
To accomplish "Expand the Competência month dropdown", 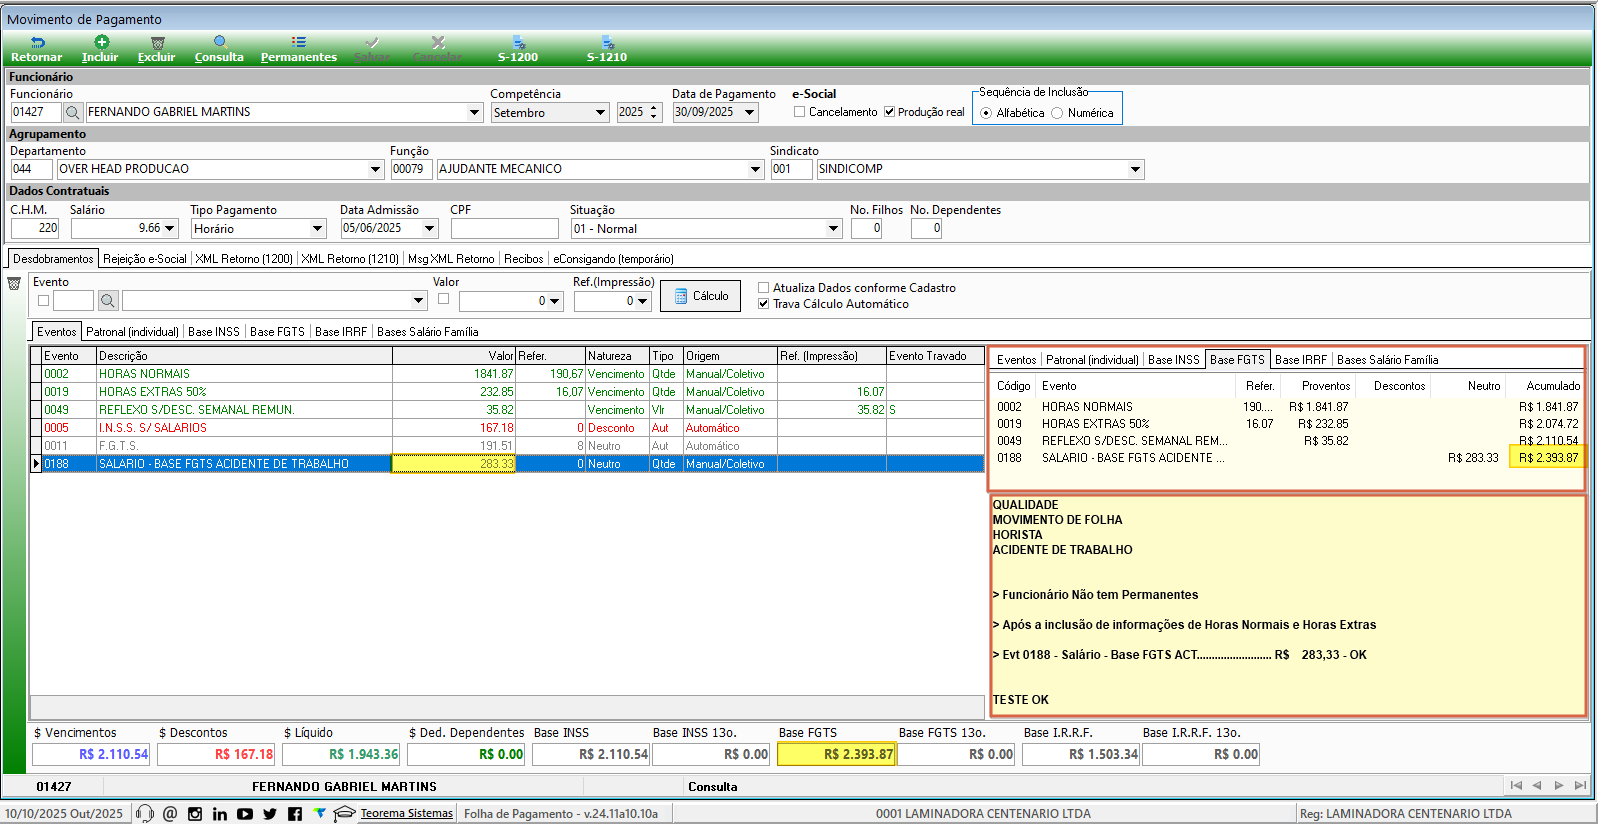I will (x=600, y=113).
